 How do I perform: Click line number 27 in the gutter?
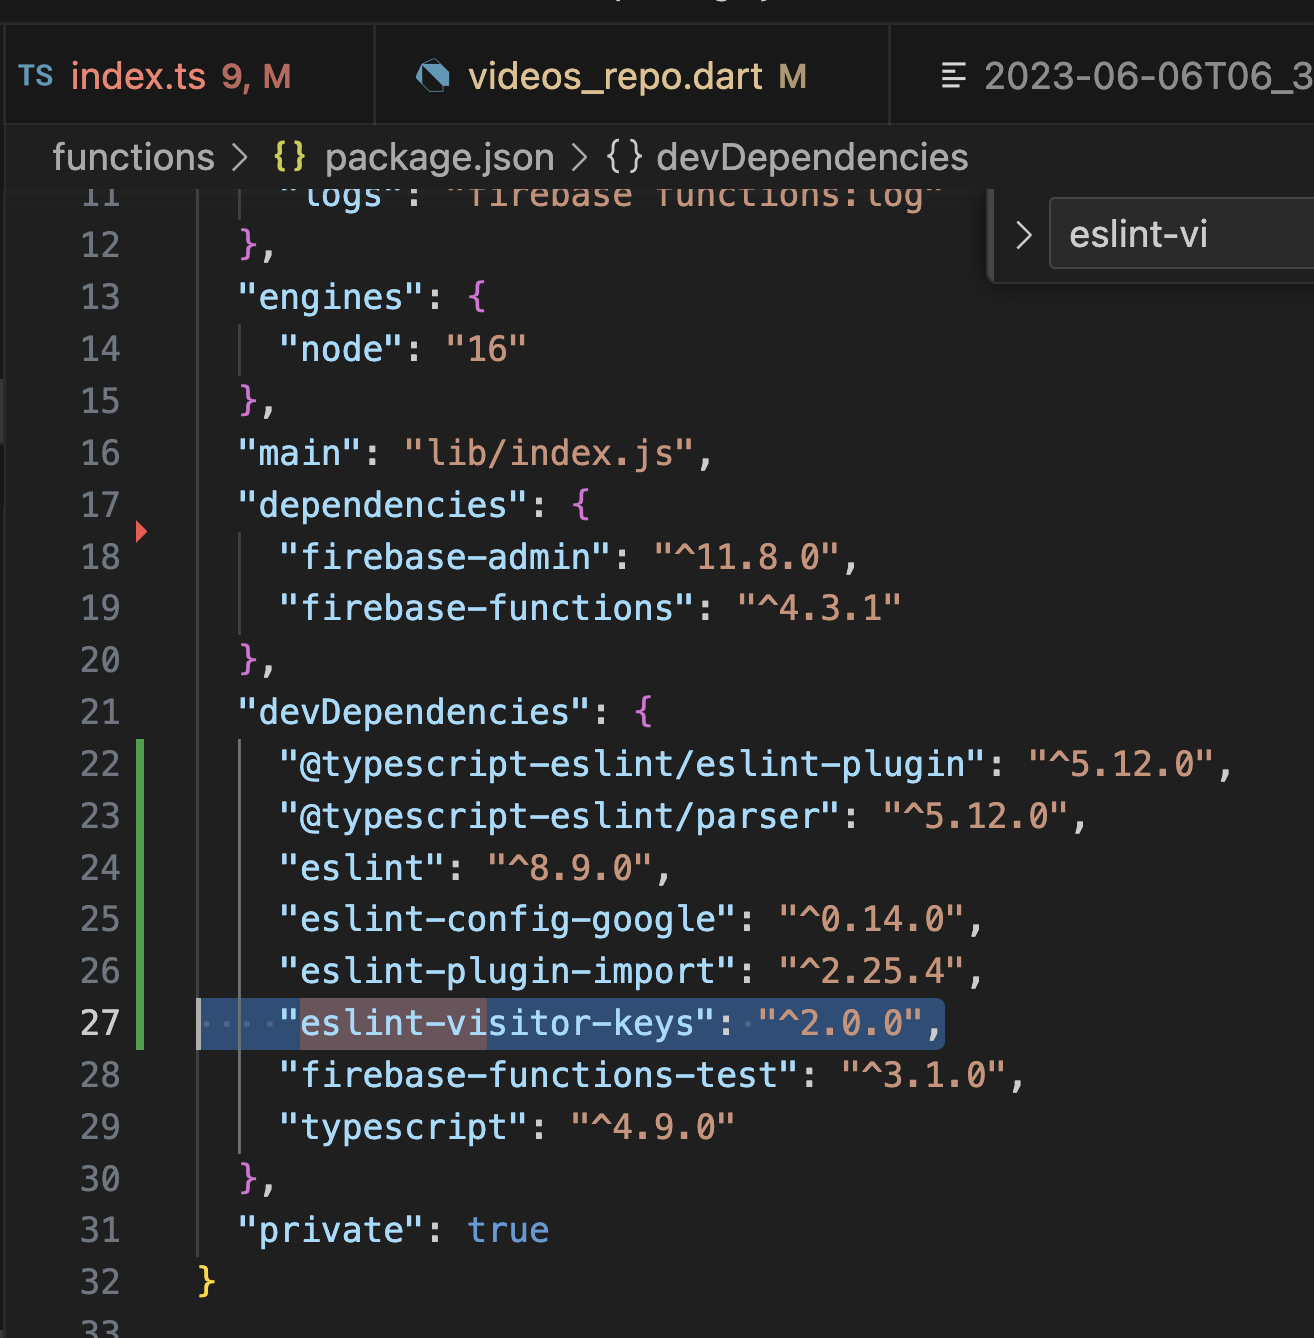coord(100,1023)
